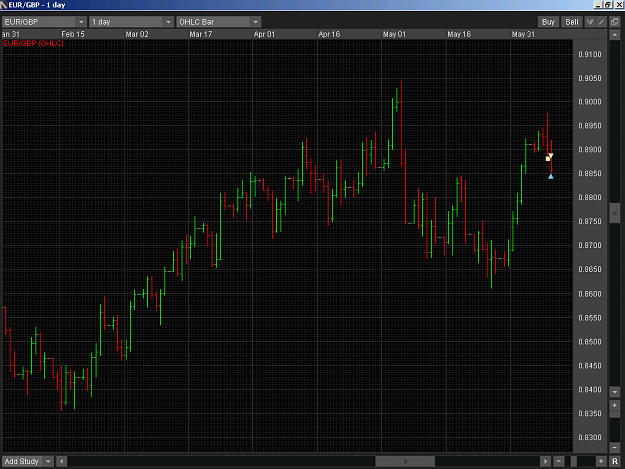Click the Sell button

572,22
